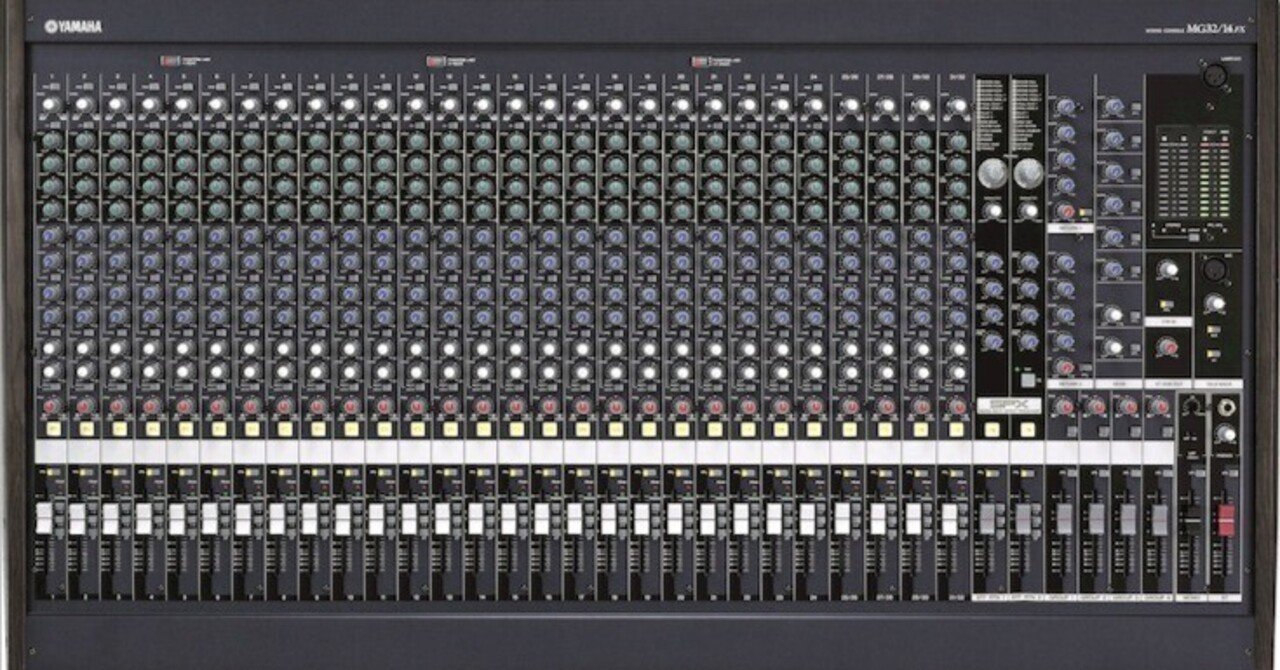
Task: Click the GROUP 1 red pan knob
Action: [1064, 406]
